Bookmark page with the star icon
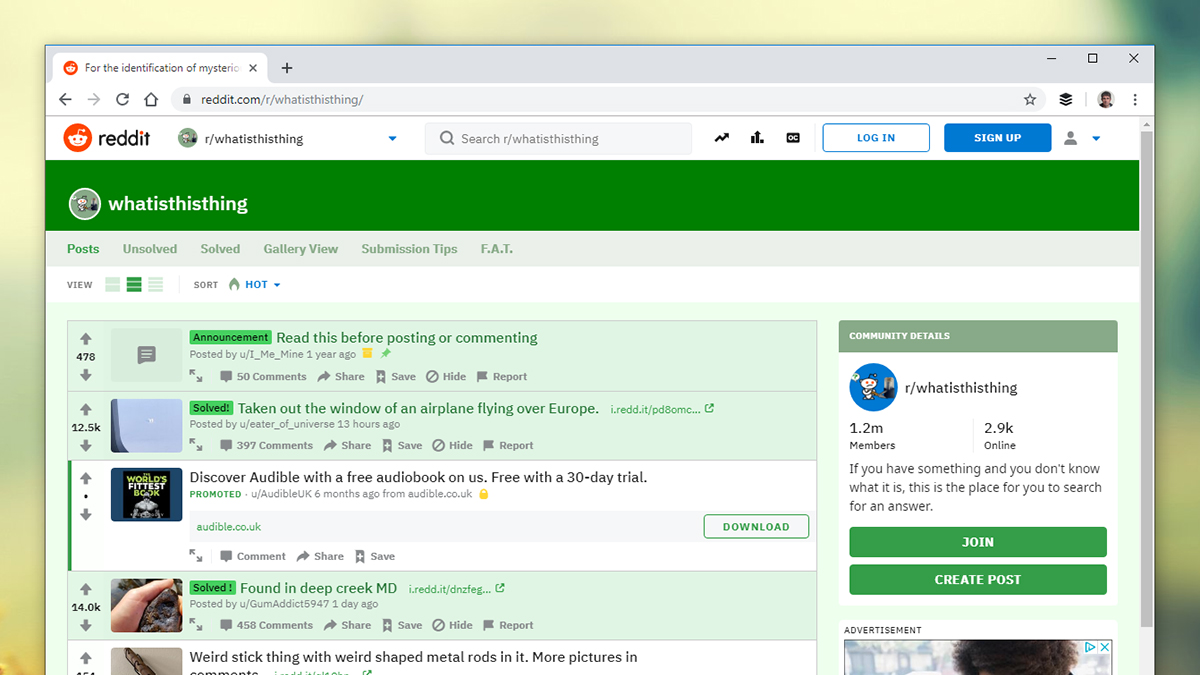This screenshot has height=675, width=1200. pyautogui.click(x=1030, y=99)
